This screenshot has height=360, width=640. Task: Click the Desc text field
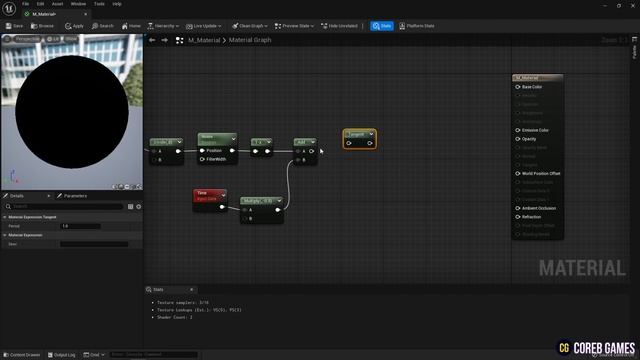click(94, 244)
